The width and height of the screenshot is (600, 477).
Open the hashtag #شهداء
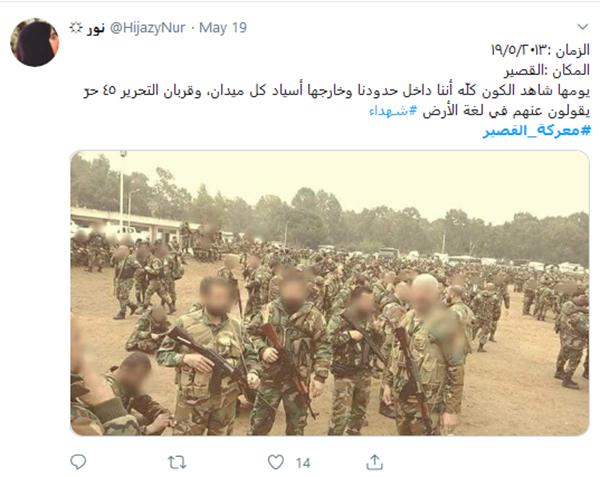point(393,111)
